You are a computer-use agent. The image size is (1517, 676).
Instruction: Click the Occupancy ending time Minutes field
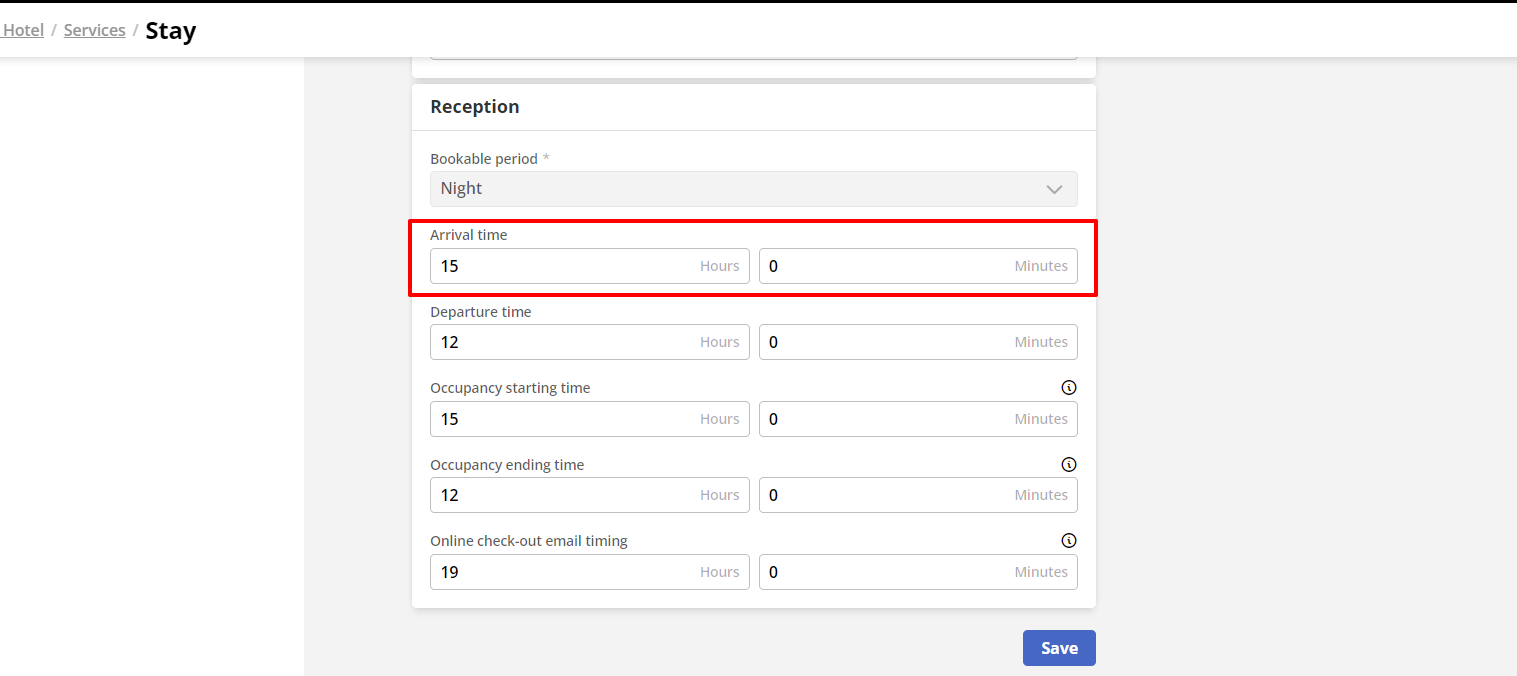coord(917,495)
